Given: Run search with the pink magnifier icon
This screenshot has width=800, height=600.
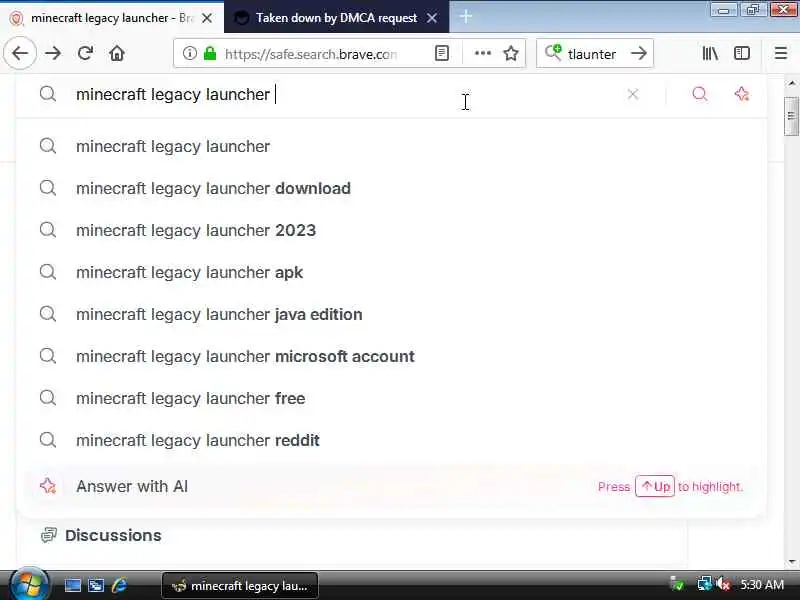Looking at the screenshot, I should (x=700, y=94).
